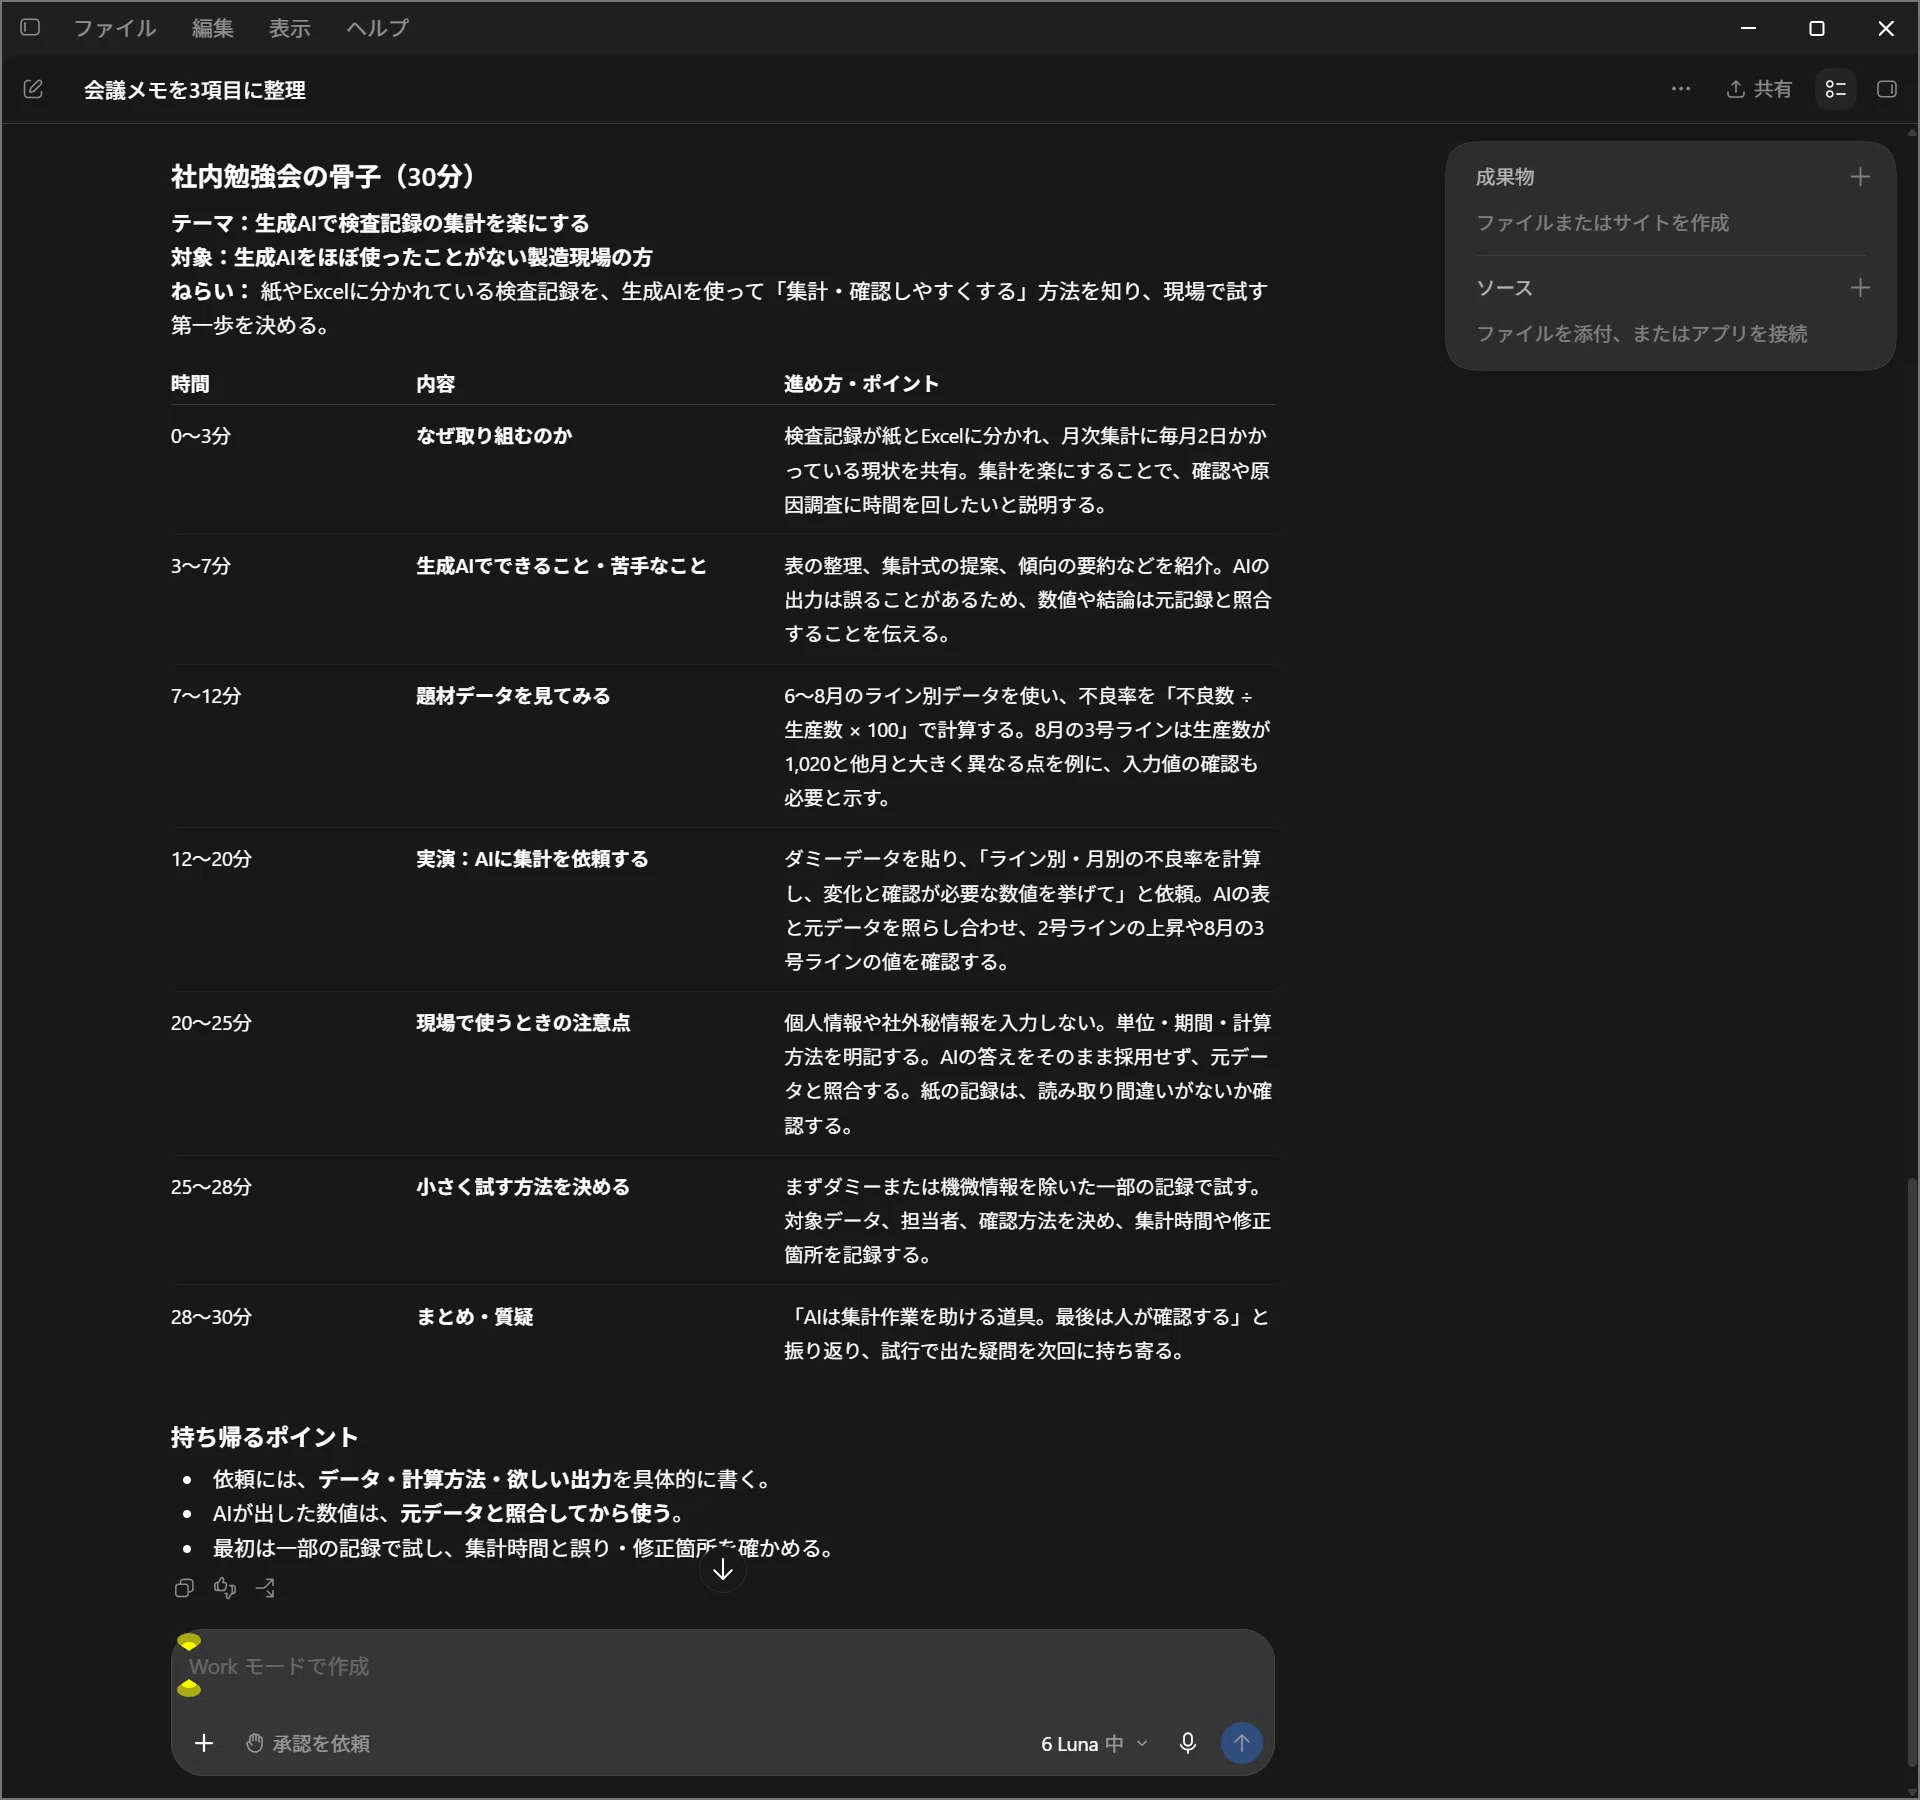The width and height of the screenshot is (1920, 1800).
Task: Open the ヘルプ menu
Action: click(x=378, y=28)
